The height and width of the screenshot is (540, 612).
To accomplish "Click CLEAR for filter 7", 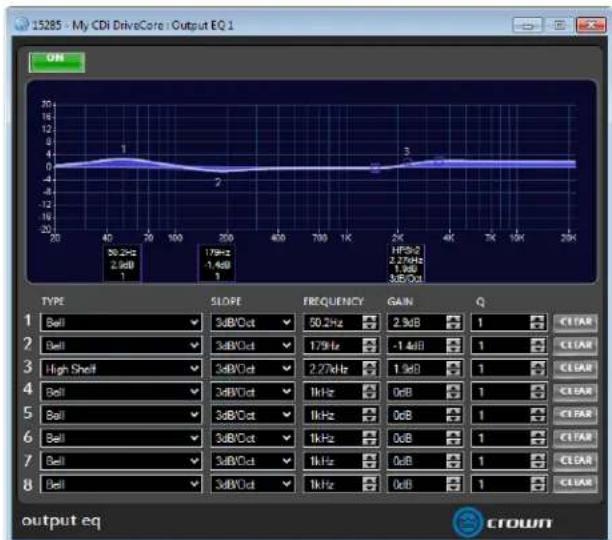I will pyautogui.click(x=575, y=461).
